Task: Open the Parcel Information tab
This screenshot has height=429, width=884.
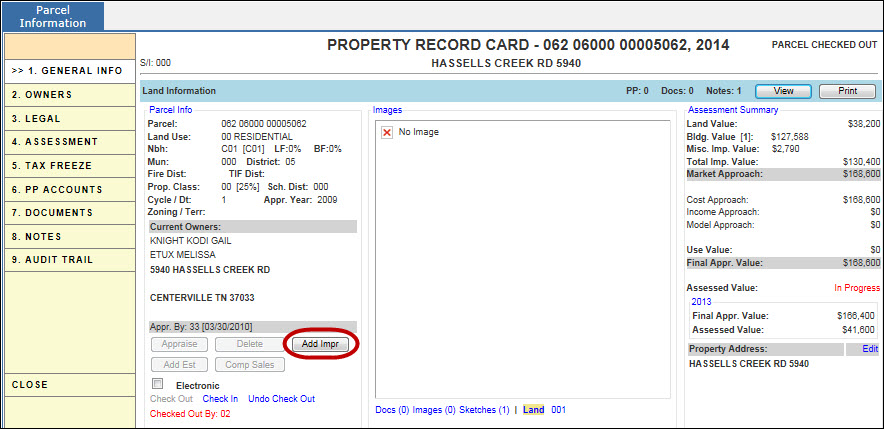Action: 51,16
